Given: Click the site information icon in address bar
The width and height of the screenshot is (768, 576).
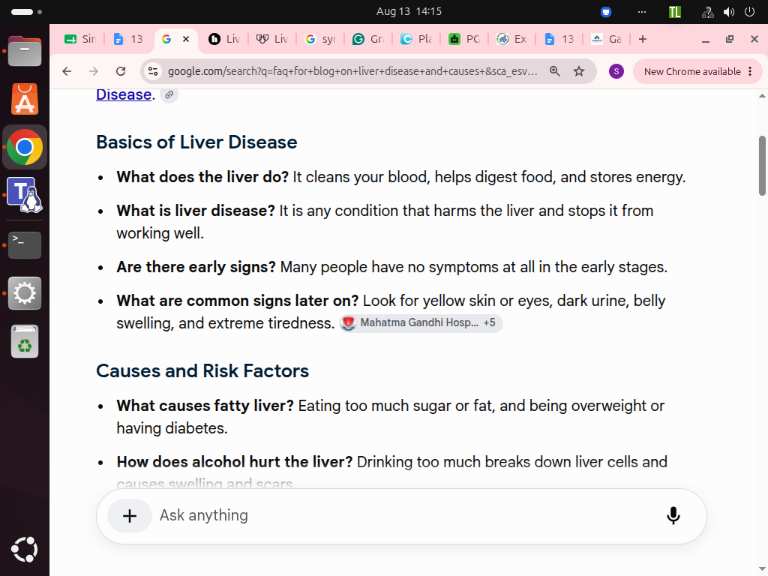Looking at the screenshot, I should (153, 72).
